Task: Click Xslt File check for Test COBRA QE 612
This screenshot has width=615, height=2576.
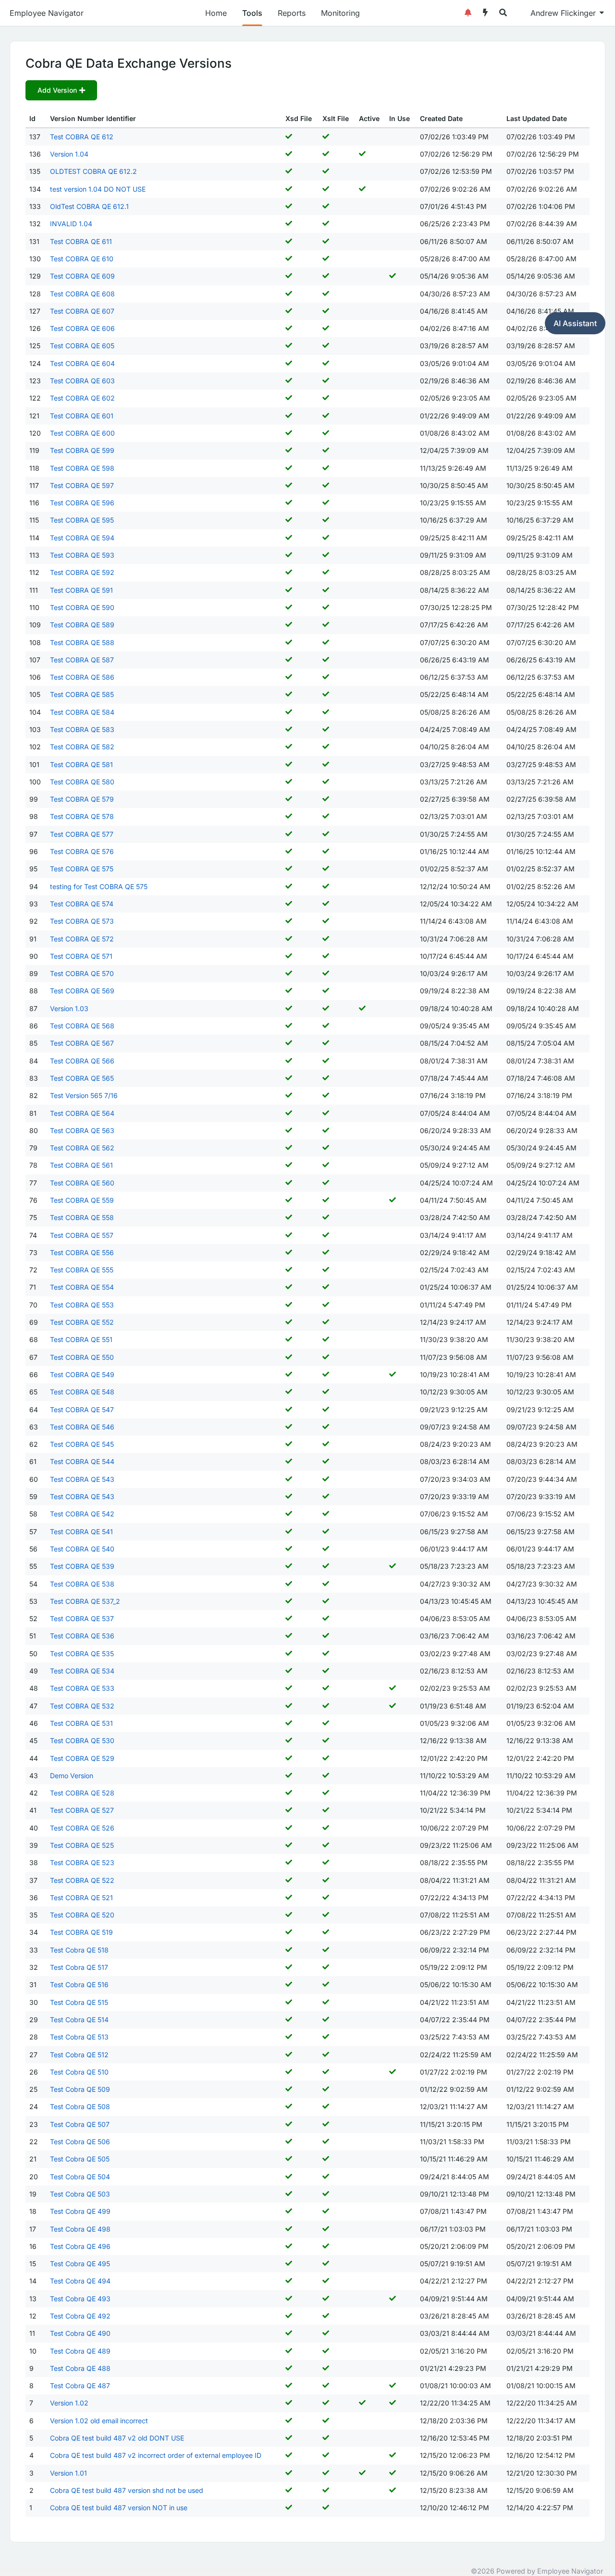Action: pos(326,137)
